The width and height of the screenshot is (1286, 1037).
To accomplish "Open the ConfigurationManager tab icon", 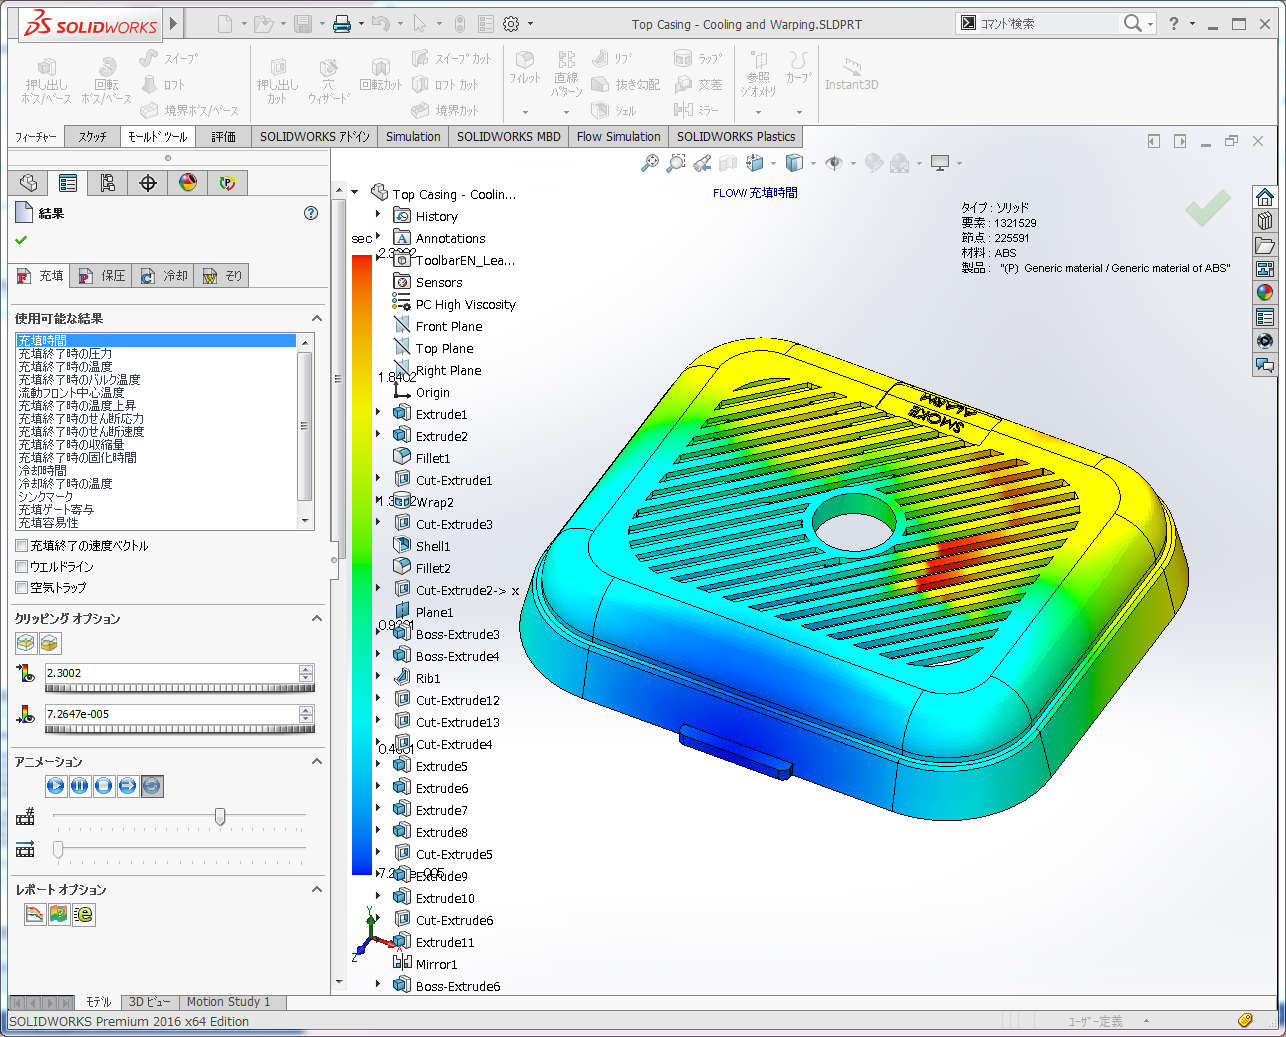I will (108, 183).
